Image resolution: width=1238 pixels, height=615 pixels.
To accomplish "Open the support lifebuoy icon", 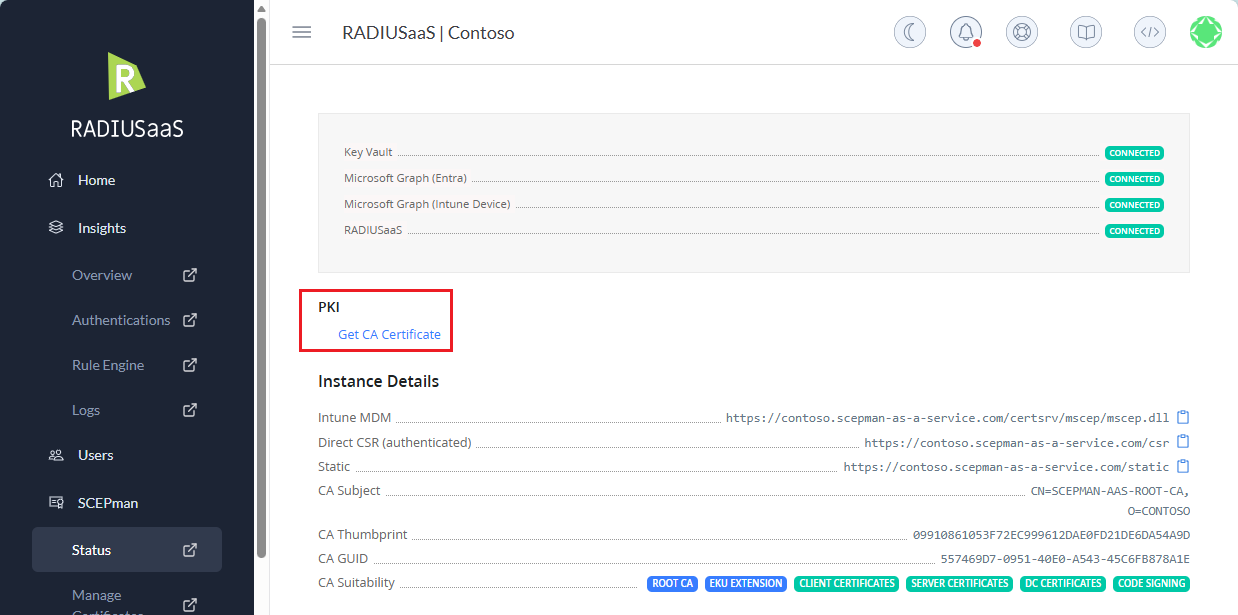I will coord(1021,32).
